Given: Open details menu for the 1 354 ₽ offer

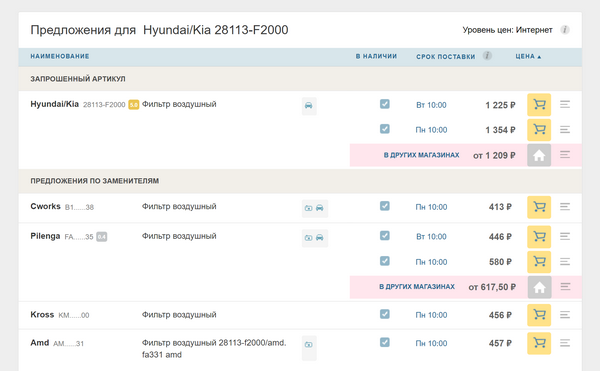Looking at the screenshot, I should [x=565, y=130].
